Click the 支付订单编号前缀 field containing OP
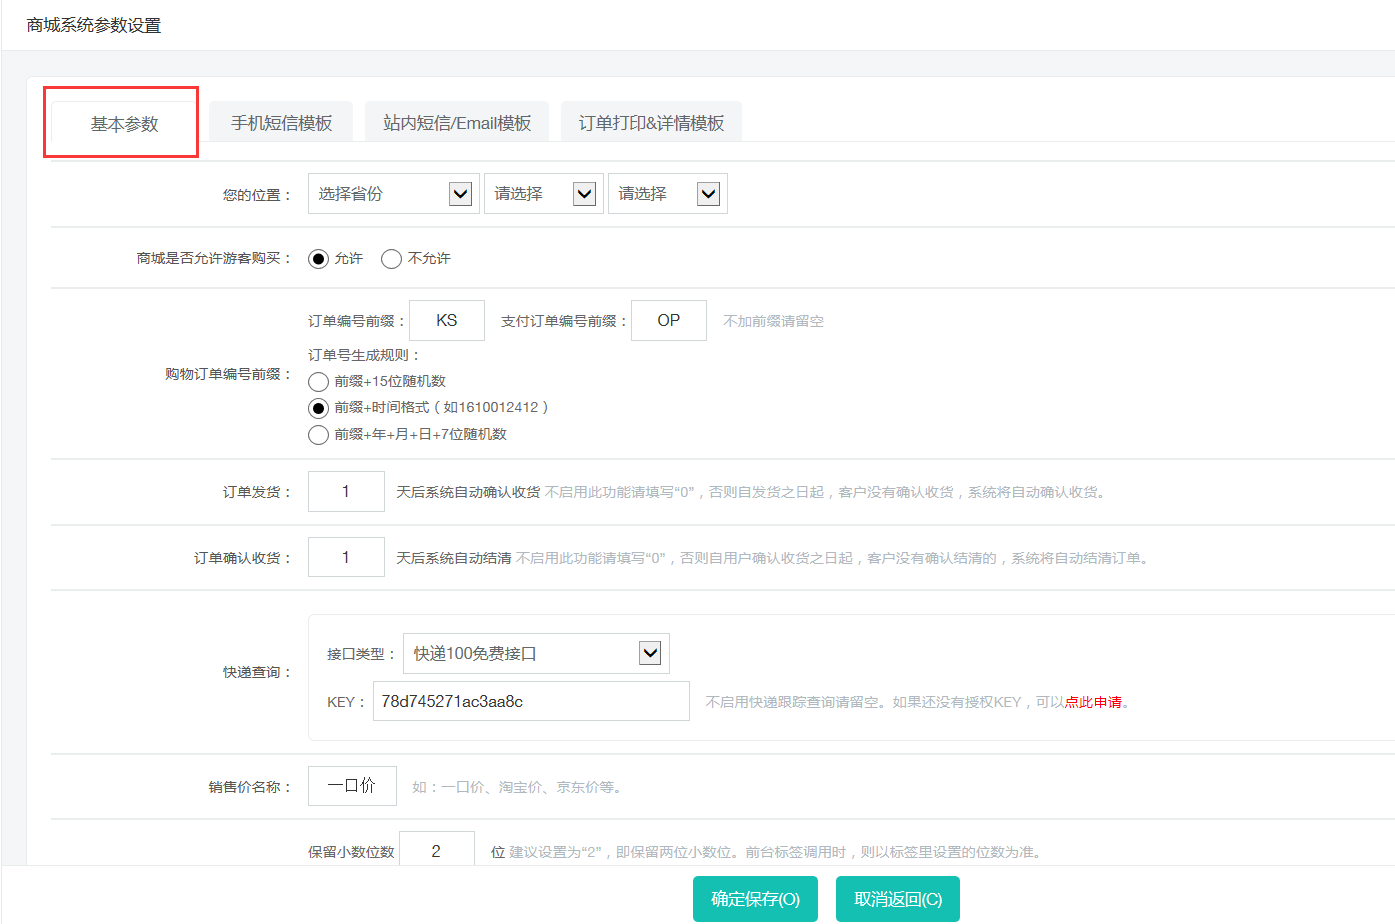Screen dimensions: 1395x924 (x=669, y=321)
